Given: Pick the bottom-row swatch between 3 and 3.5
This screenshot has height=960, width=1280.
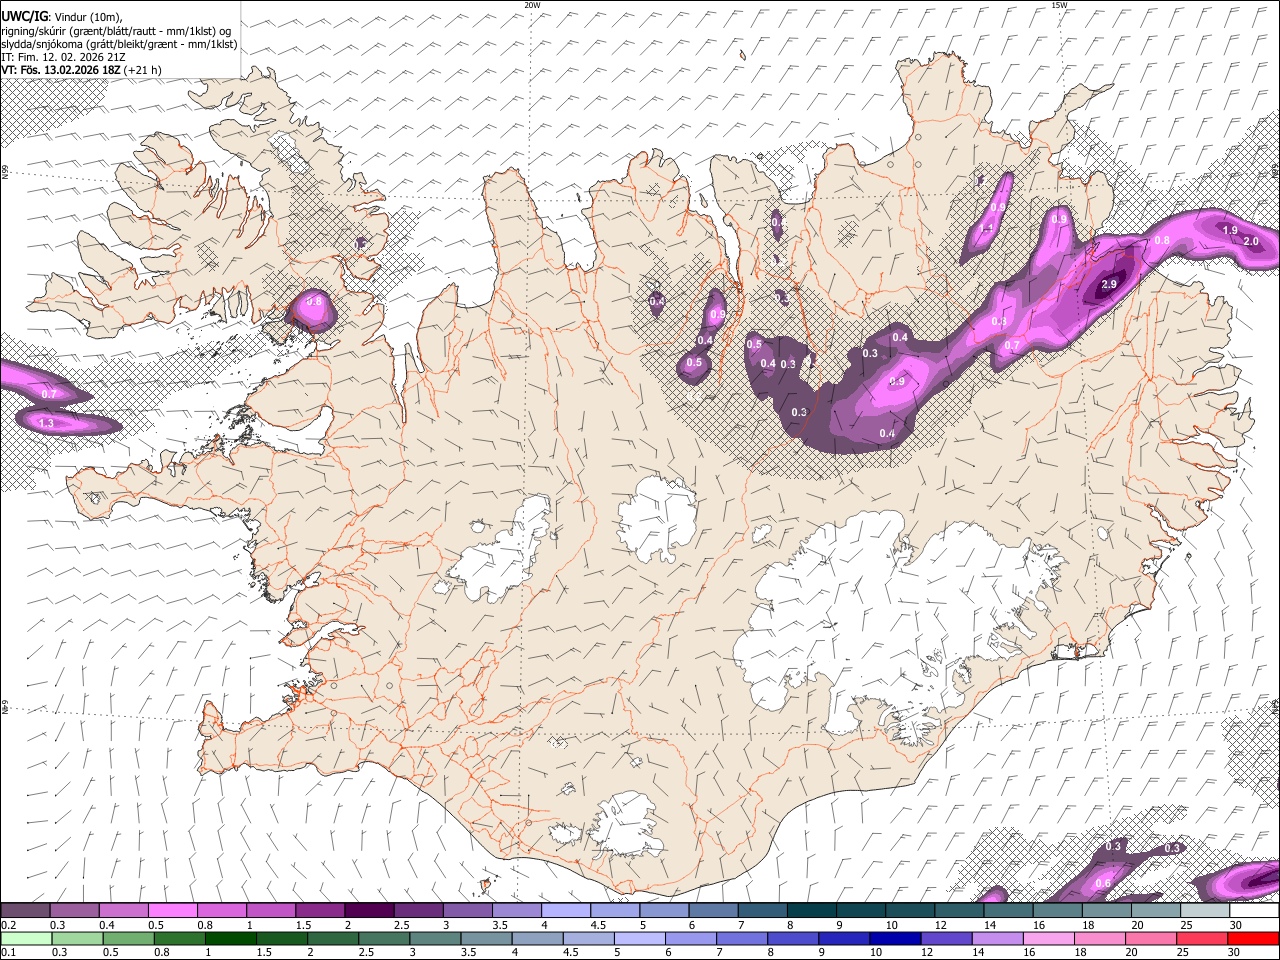Looking at the screenshot, I should [x=435, y=938].
